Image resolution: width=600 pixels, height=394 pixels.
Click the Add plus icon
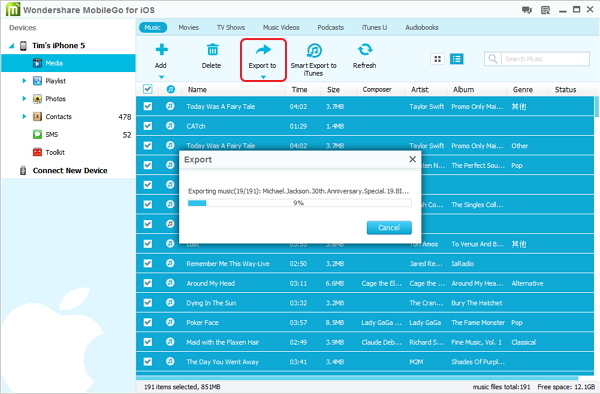click(x=161, y=50)
